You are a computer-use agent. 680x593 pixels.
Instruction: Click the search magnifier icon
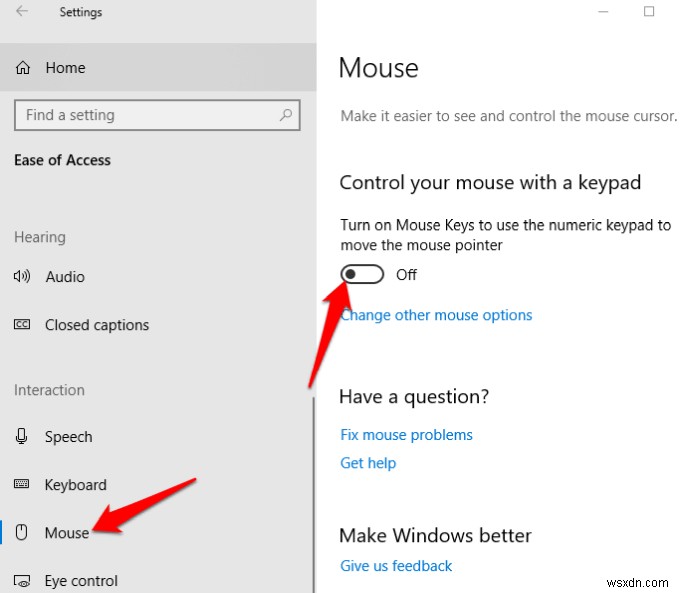click(x=286, y=115)
